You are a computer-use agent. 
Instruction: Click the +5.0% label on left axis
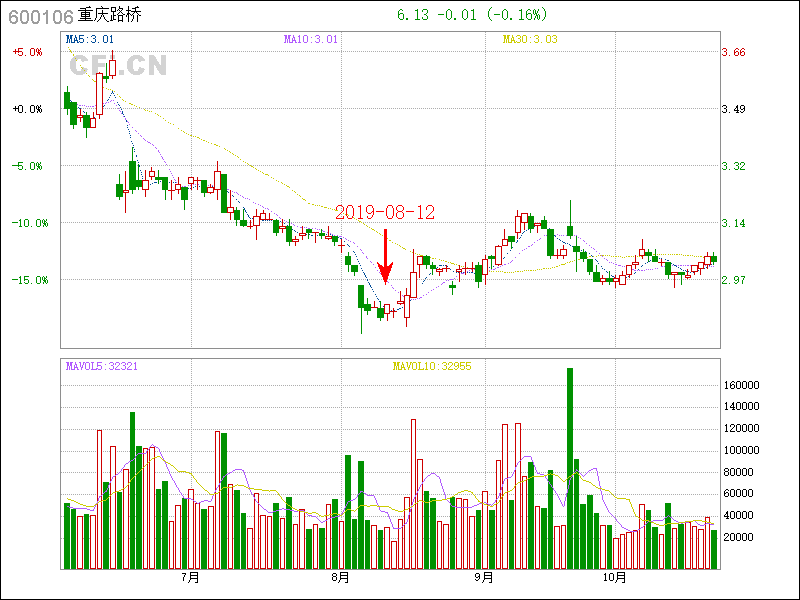click(x=27, y=52)
